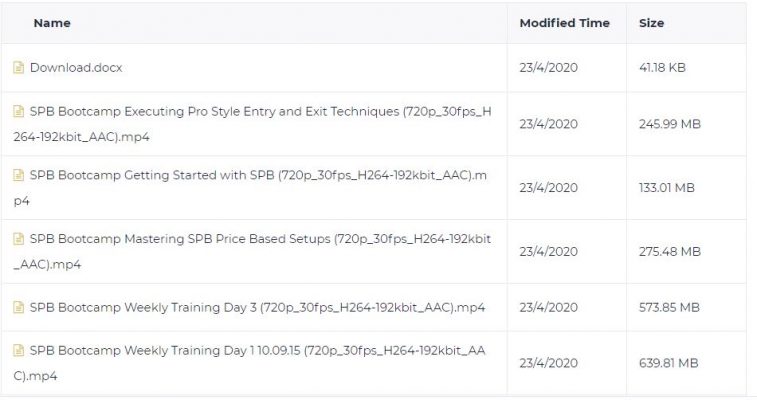
Task: Open Weekly Training Day 1 10.09.15 video
Action: (x=250, y=363)
